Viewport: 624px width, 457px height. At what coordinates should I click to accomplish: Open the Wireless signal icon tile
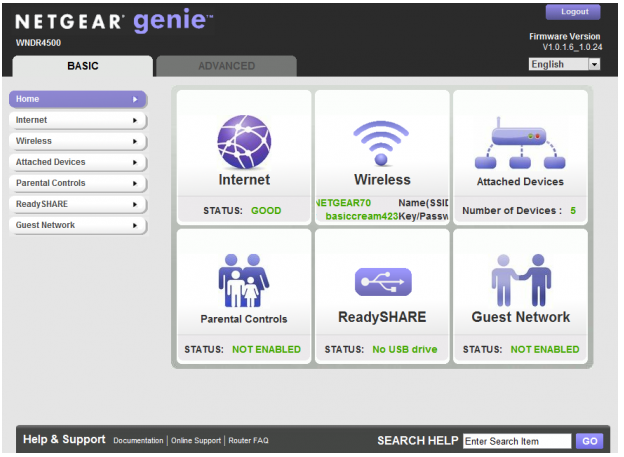click(381, 143)
